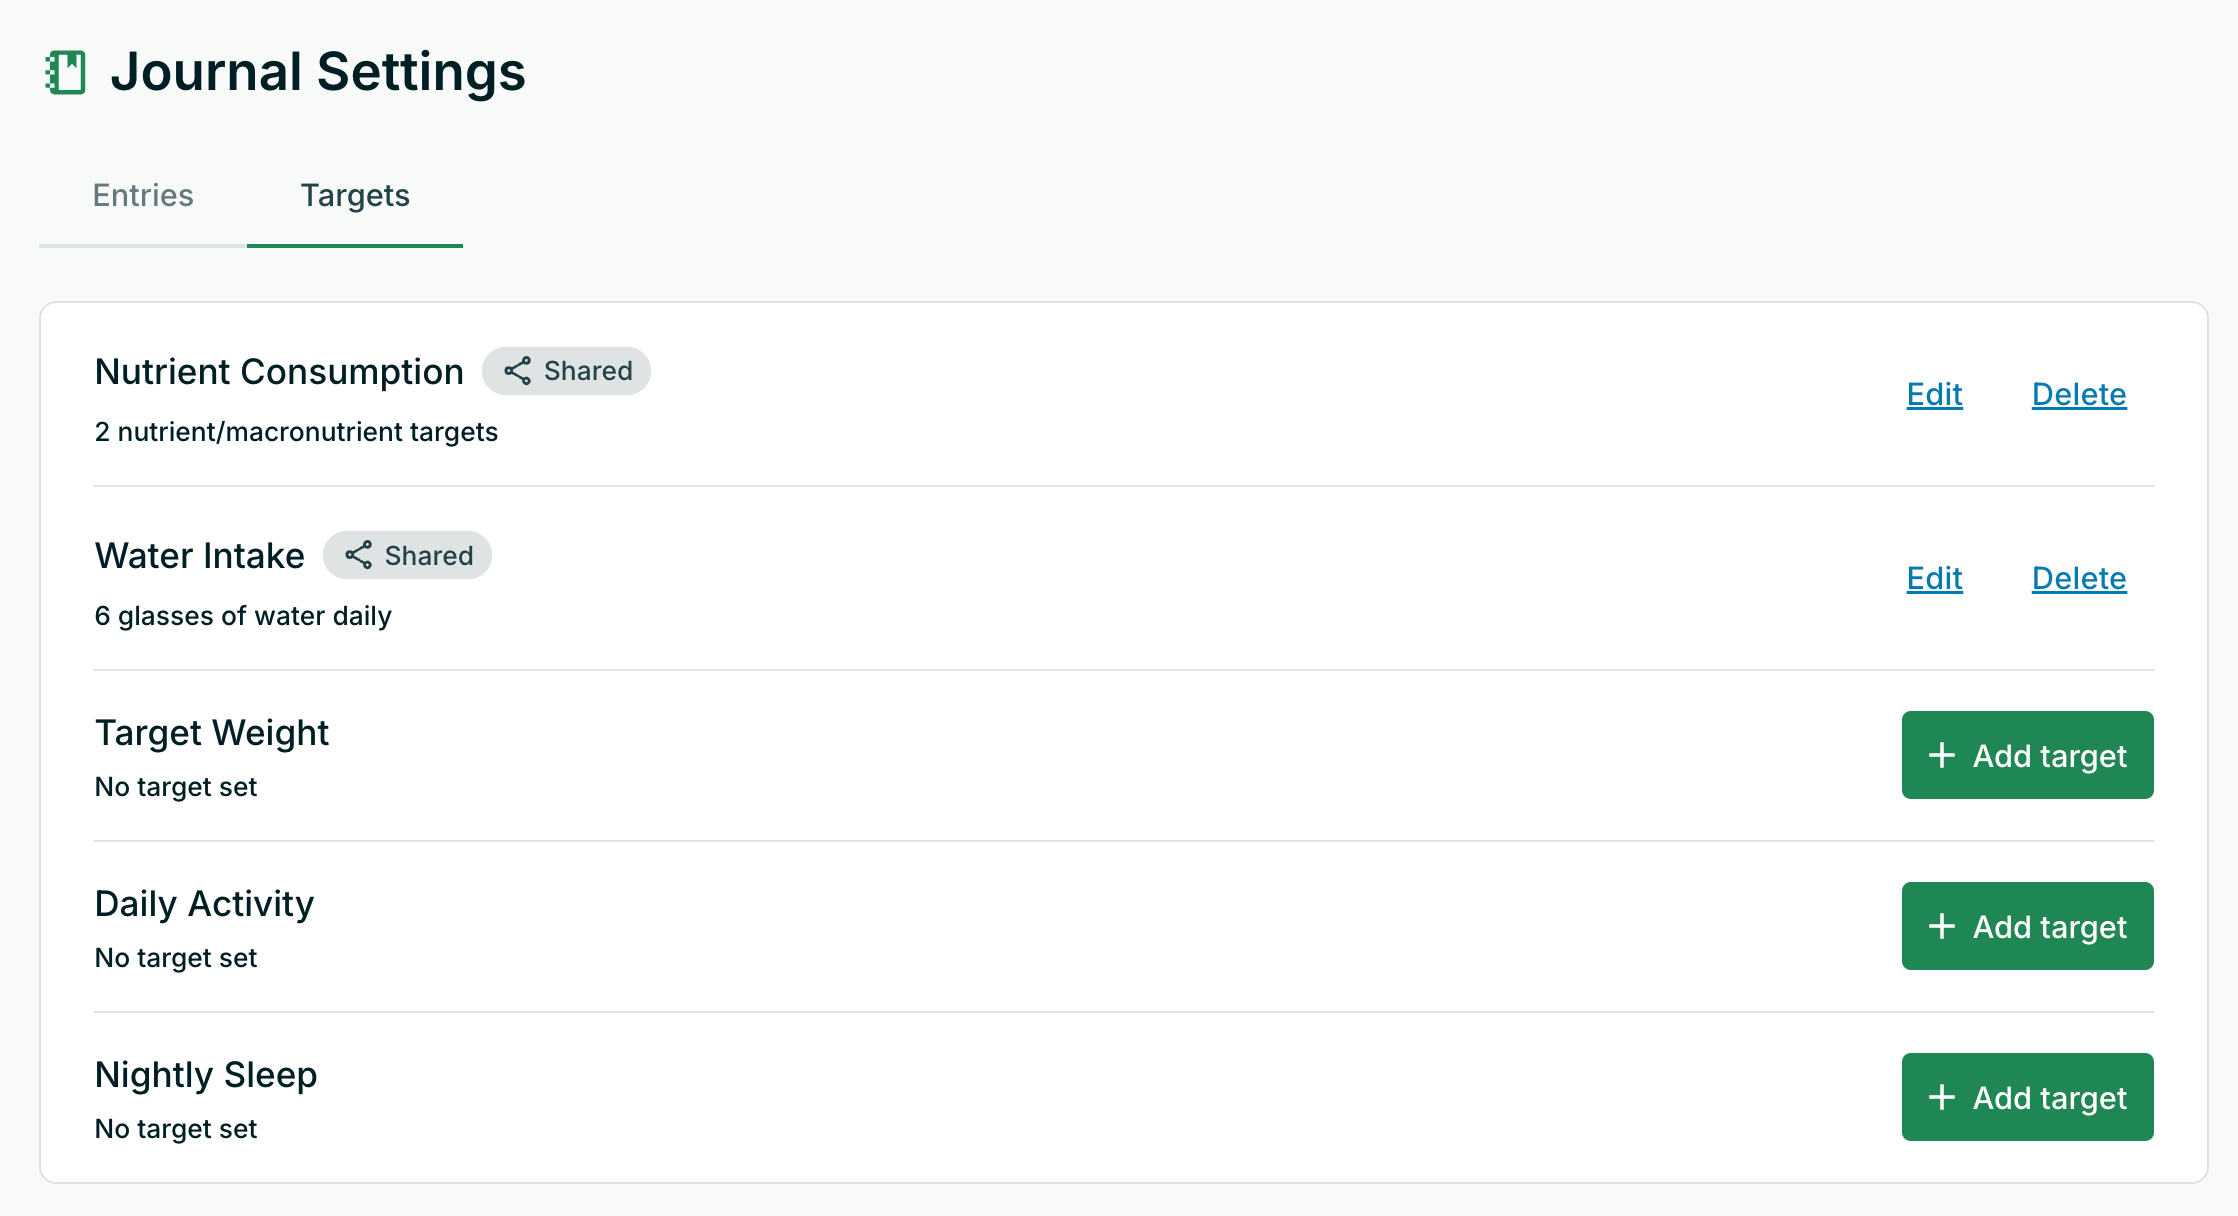Click the '6 glasses of water daily' text
This screenshot has height=1216, width=2238.
243,616
